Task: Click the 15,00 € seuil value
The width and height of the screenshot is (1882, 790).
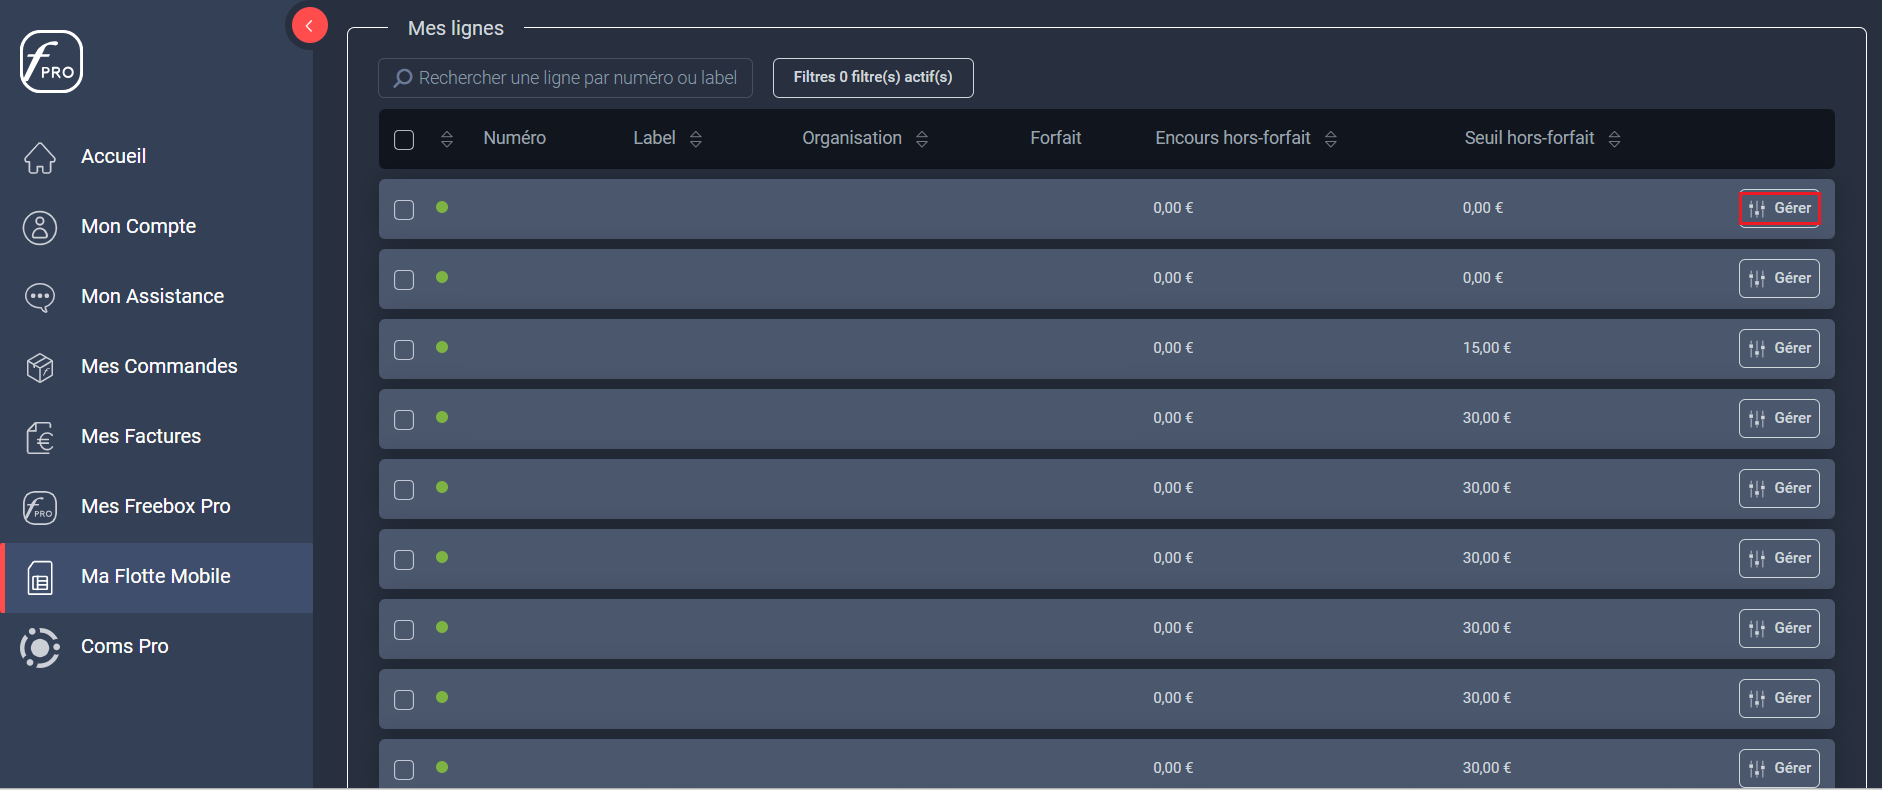Action: (1487, 348)
